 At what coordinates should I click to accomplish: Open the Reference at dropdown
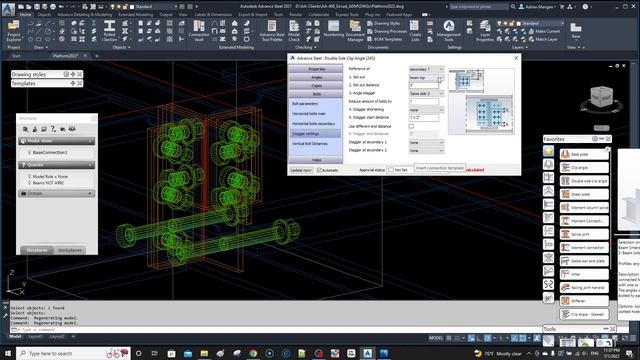click(426, 69)
